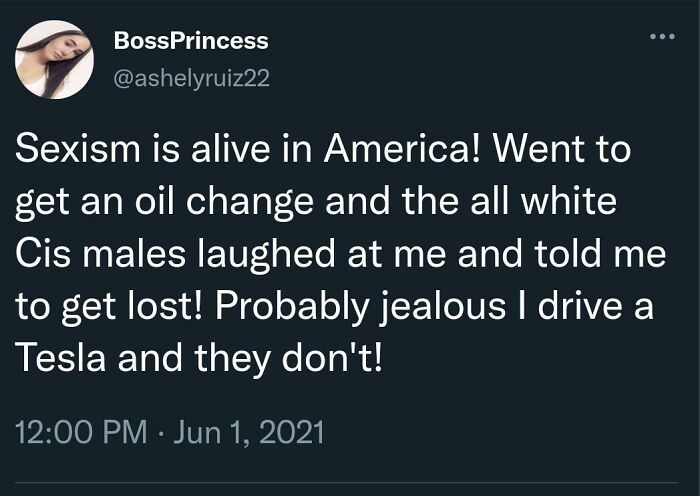The image size is (700, 496).
Task: Open the BossPrincess display name link
Action: coord(191,41)
